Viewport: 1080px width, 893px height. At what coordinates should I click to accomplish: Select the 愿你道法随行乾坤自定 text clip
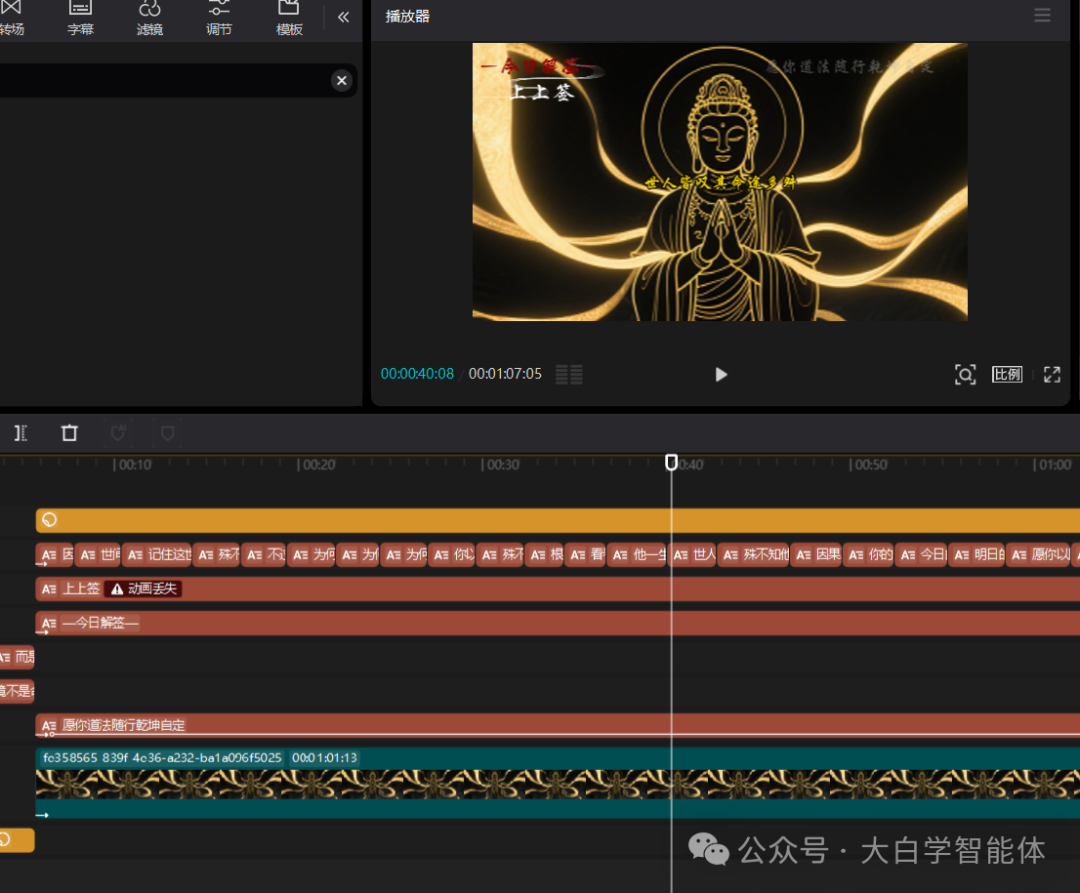[x=558, y=725]
